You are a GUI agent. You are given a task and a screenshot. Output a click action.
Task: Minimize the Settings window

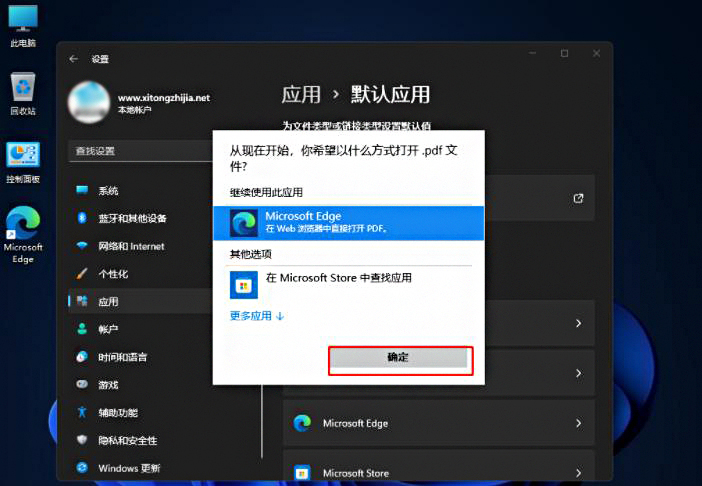[x=533, y=53]
